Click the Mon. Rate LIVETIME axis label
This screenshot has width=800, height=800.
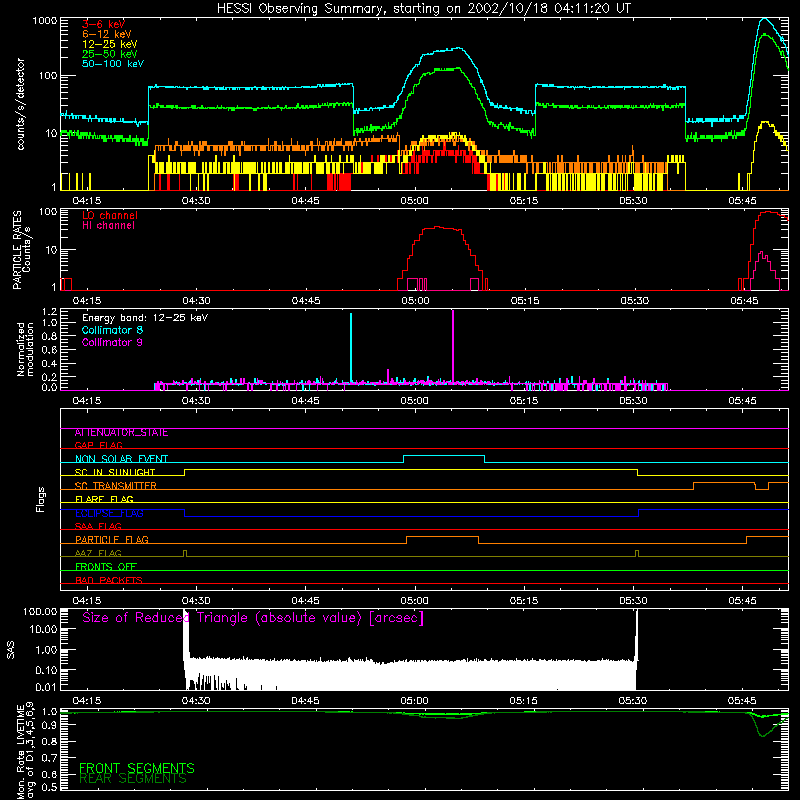pos(25,751)
